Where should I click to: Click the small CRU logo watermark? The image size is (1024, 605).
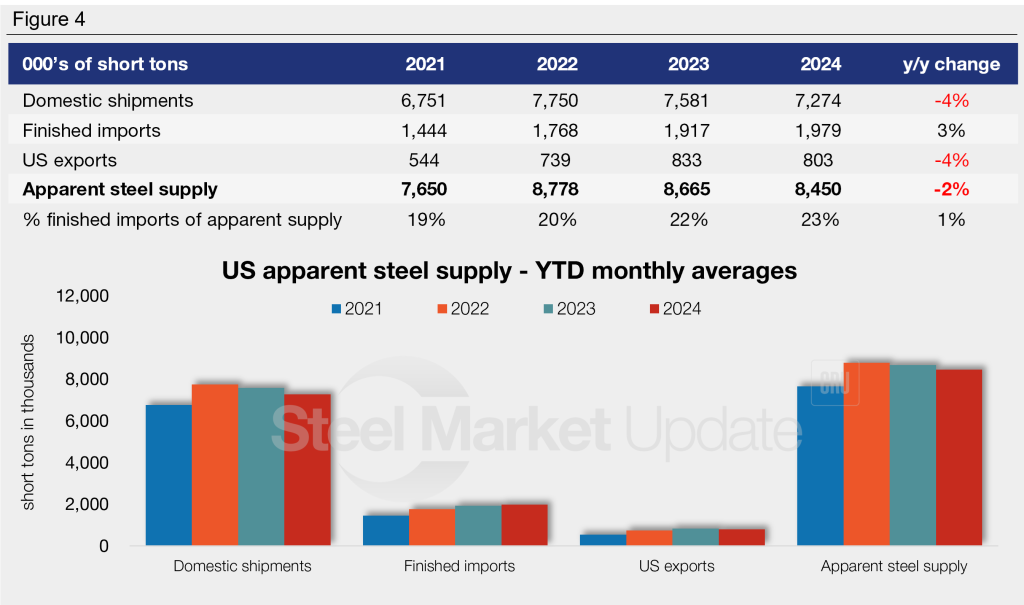(841, 383)
